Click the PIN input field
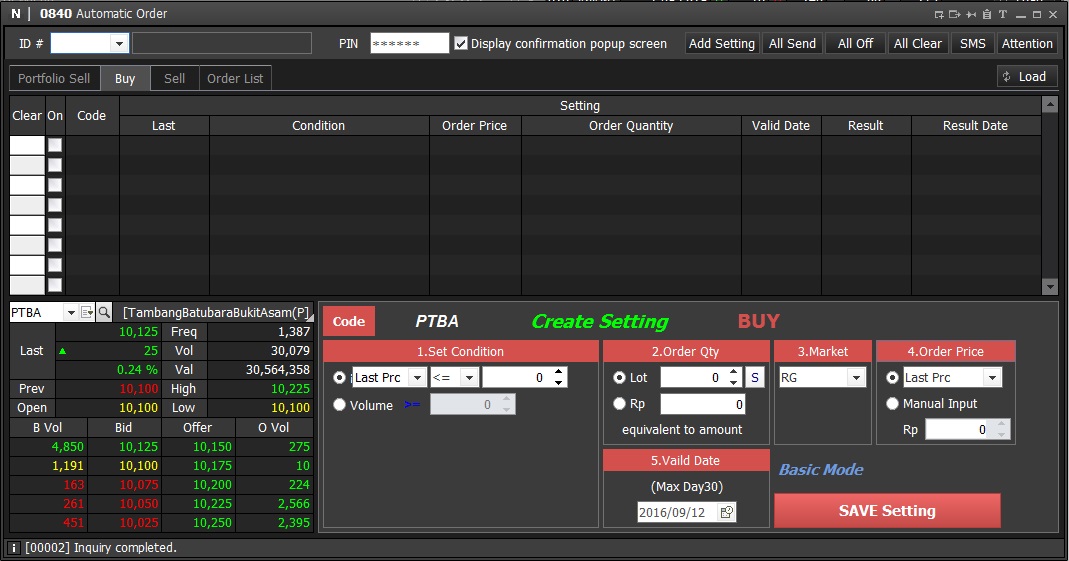The image size is (1069, 561). point(410,44)
